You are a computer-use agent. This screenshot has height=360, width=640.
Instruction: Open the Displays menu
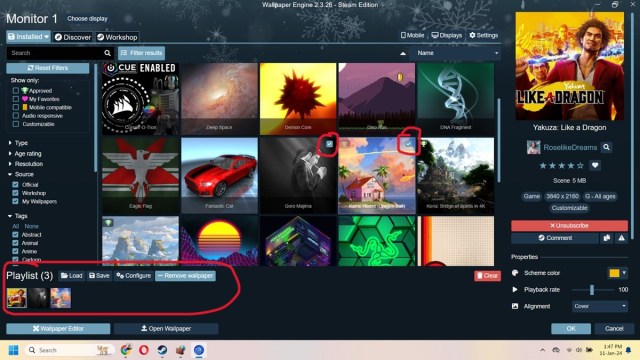coord(447,36)
